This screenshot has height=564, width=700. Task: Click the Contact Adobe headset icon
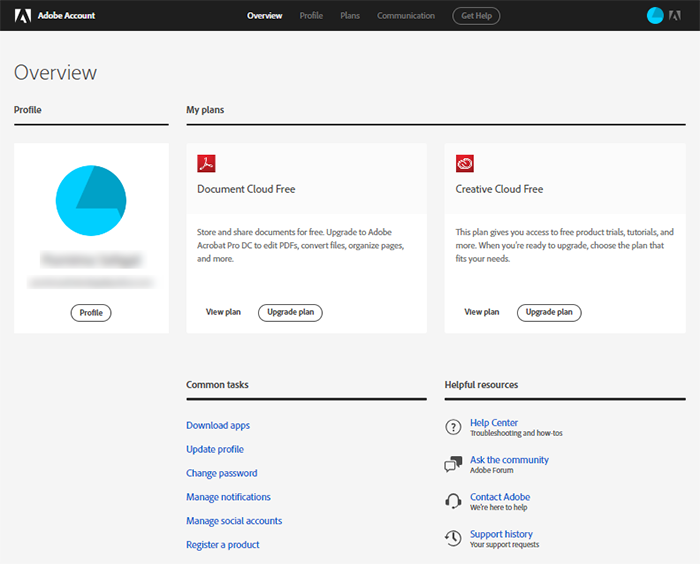click(453, 501)
